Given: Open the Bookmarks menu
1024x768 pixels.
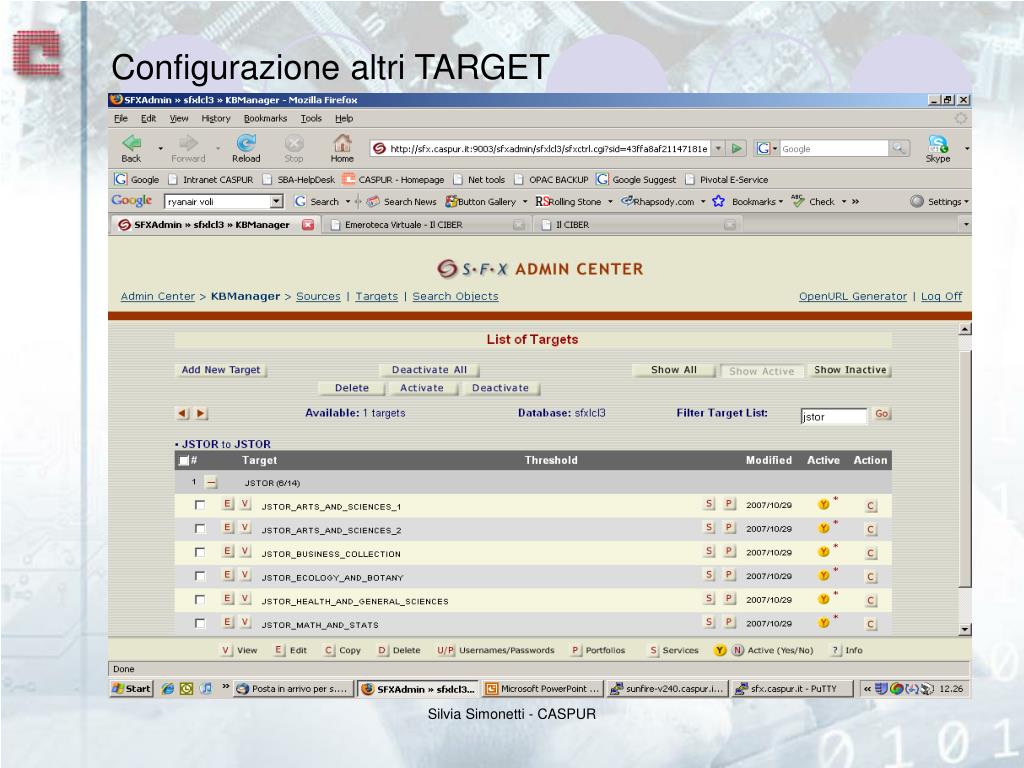Looking at the screenshot, I should click(x=265, y=118).
